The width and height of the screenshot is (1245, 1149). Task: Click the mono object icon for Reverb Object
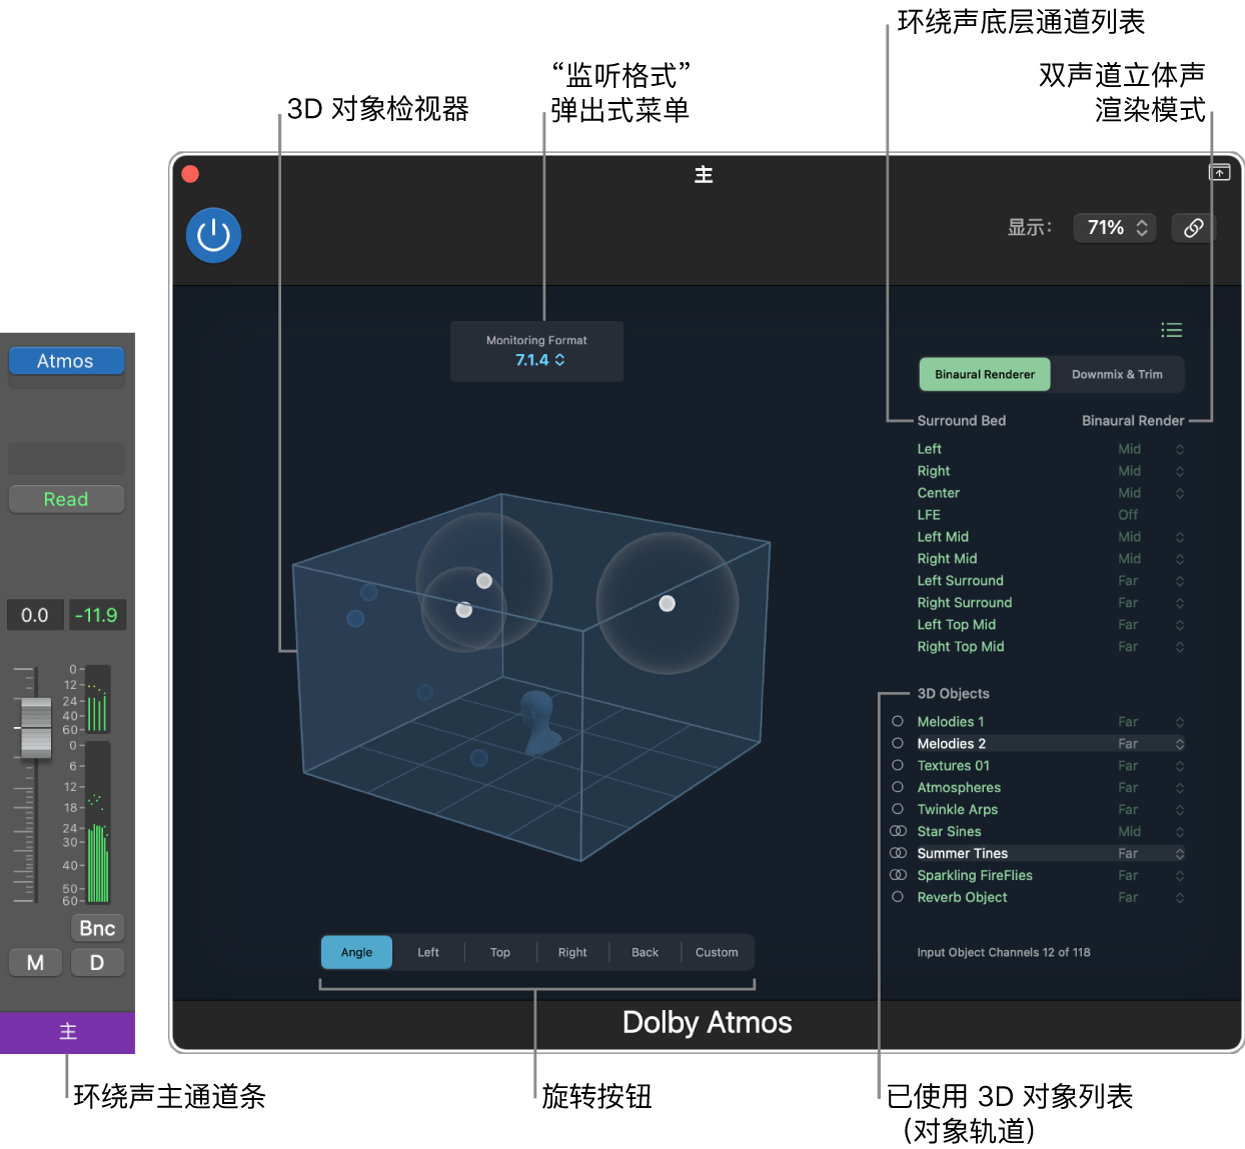pos(897,897)
